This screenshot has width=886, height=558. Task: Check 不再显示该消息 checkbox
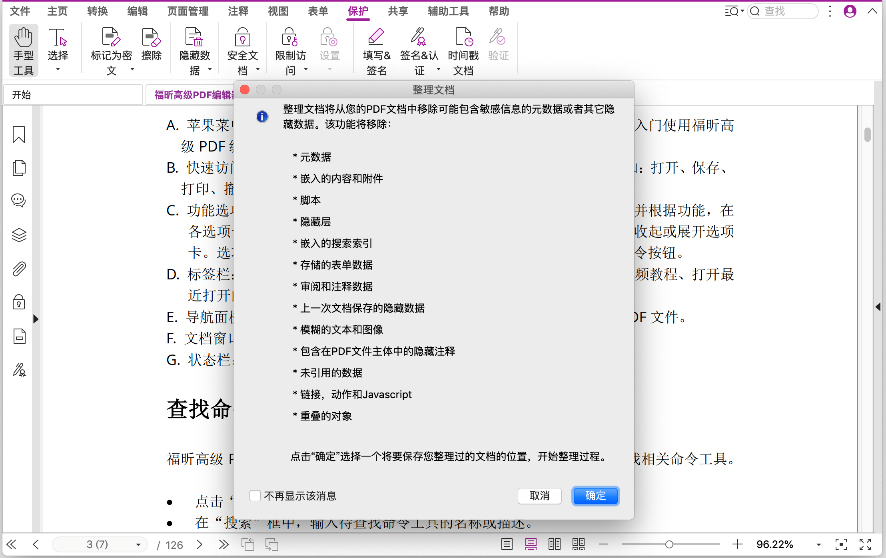coord(255,496)
